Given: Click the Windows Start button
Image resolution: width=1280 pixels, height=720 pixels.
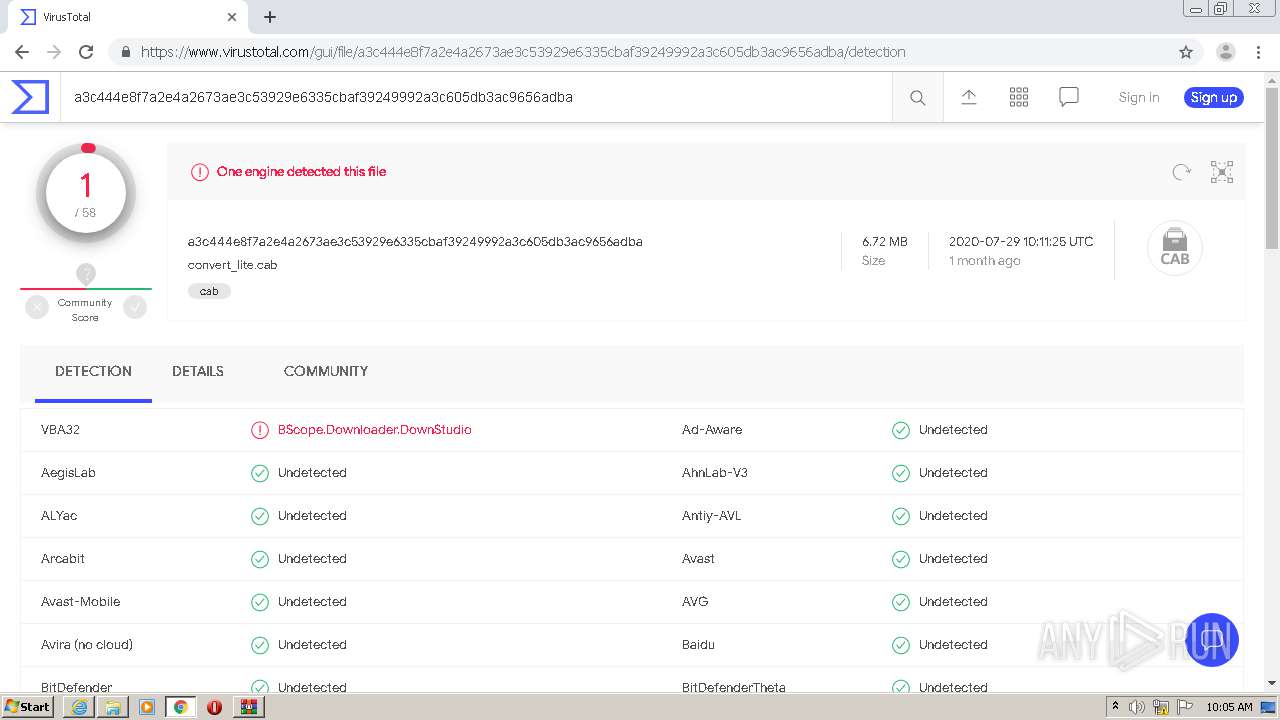Looking at the screenshot, I should tap(28, 707).
